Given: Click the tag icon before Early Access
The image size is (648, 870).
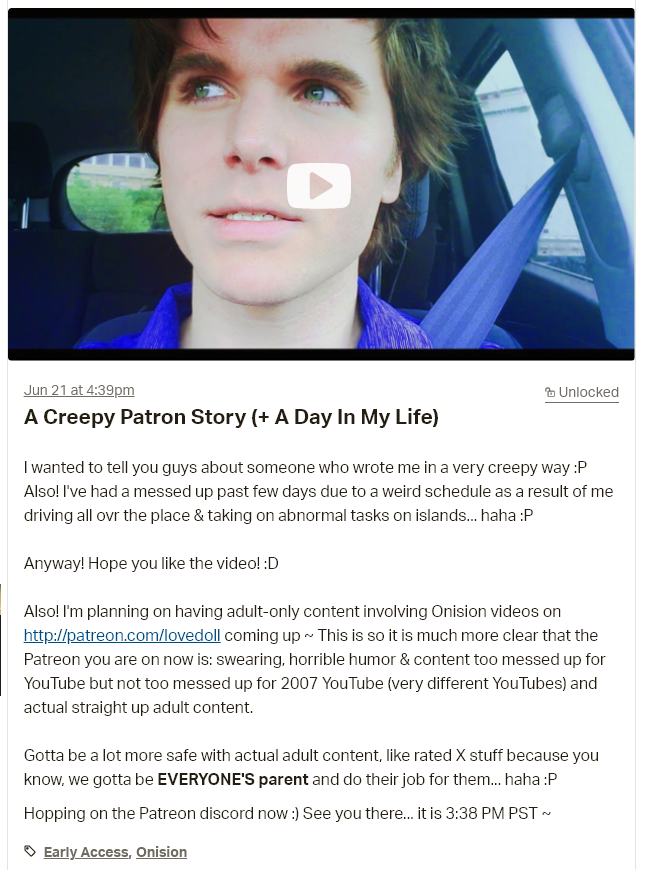Looking at the screenshot, I should tap(31, 851).
